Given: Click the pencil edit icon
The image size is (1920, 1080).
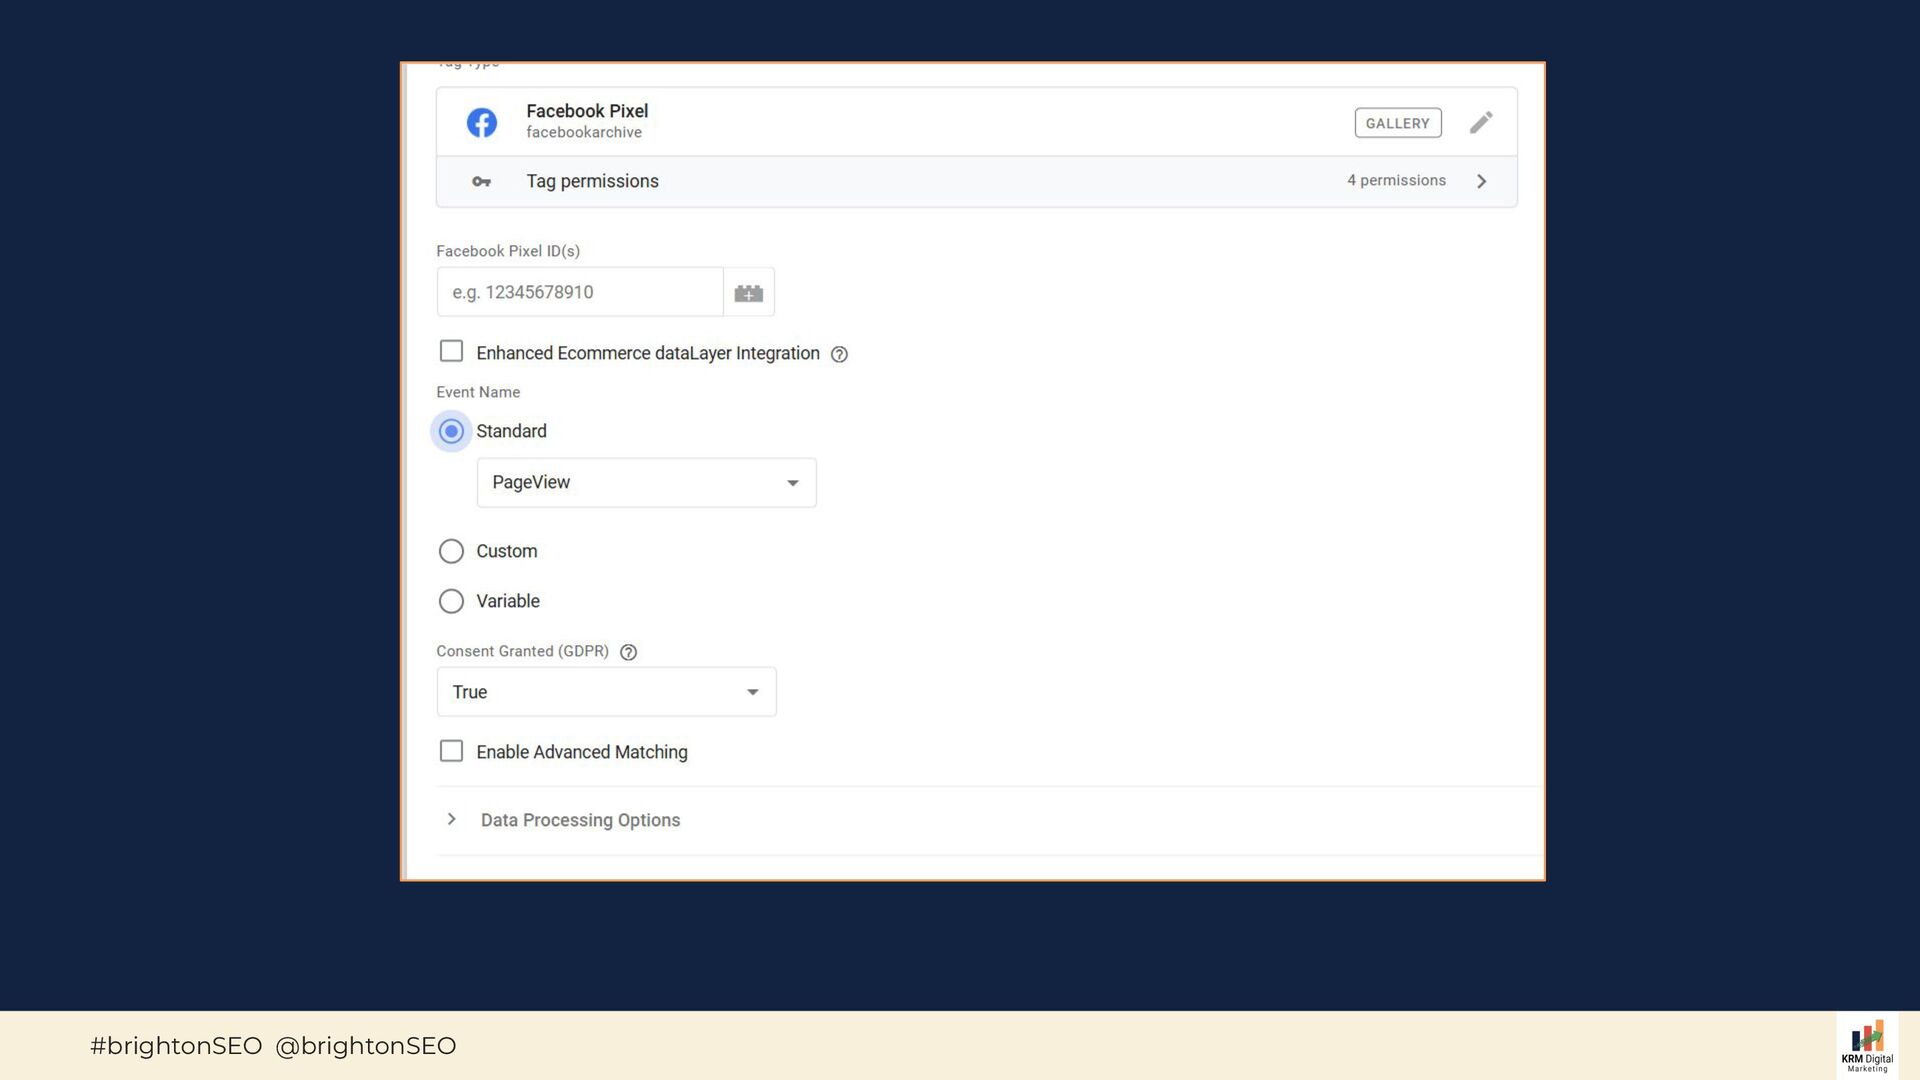Looking at the screenshot, I should 1481,122.
